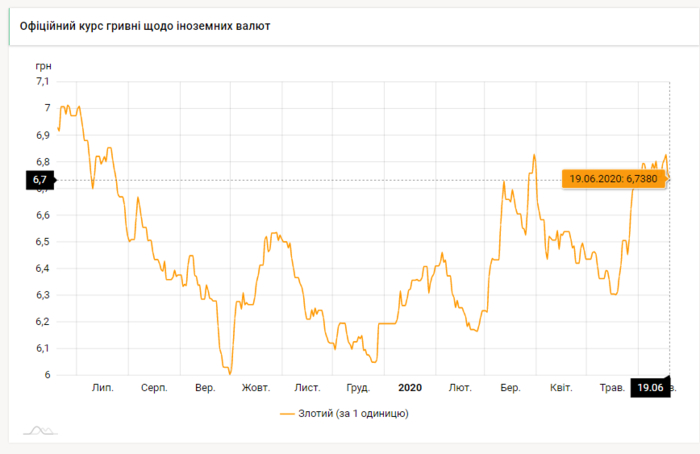Image resolution: width=700 pixels, height=454 pixels.
Task: Click the Лют. x-axis label
Action: tap(461, 387)
